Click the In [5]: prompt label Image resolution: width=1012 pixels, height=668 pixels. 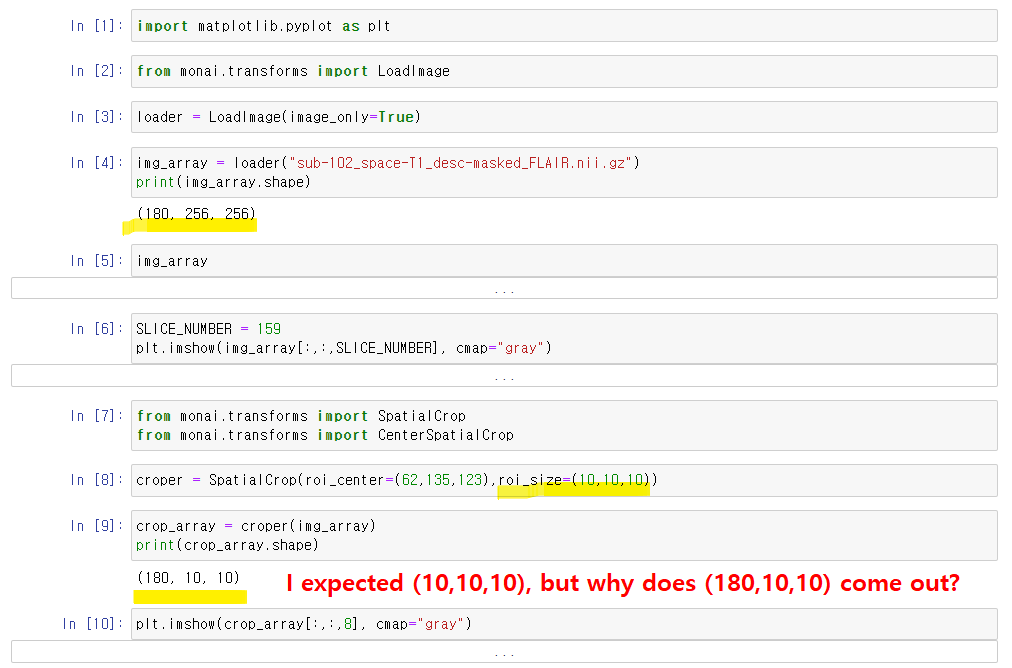click(x=96, y=261)
